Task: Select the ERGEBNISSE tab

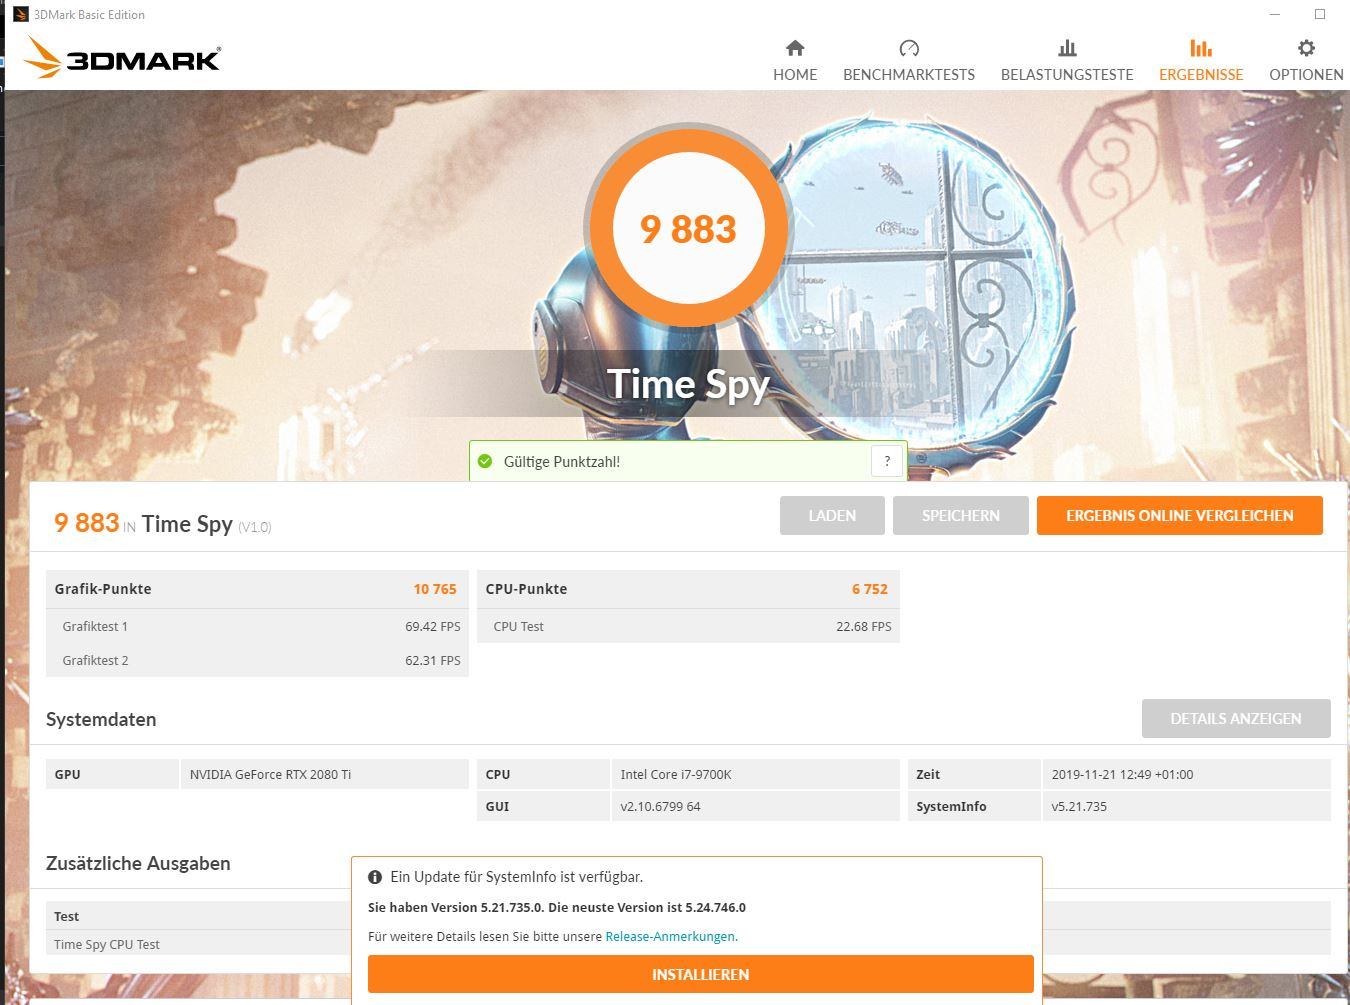Action: (x=1201, y=60)
